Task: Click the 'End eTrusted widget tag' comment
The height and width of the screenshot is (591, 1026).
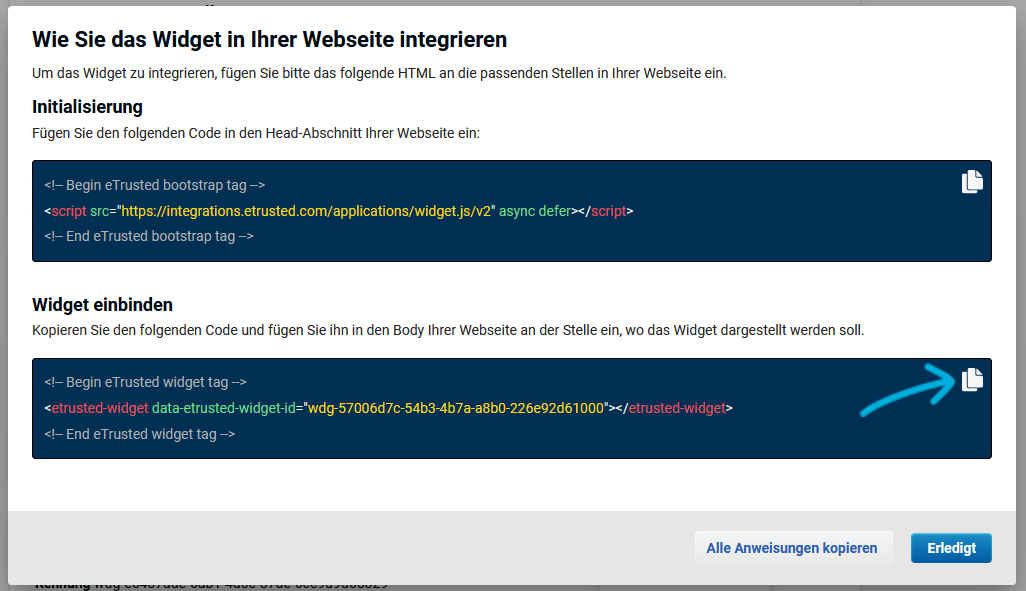Action: coord(139,434)
